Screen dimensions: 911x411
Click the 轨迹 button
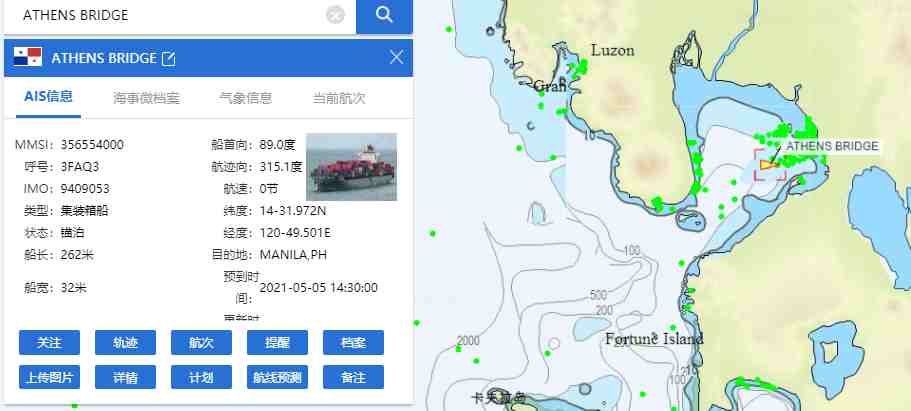coord(125,342)
